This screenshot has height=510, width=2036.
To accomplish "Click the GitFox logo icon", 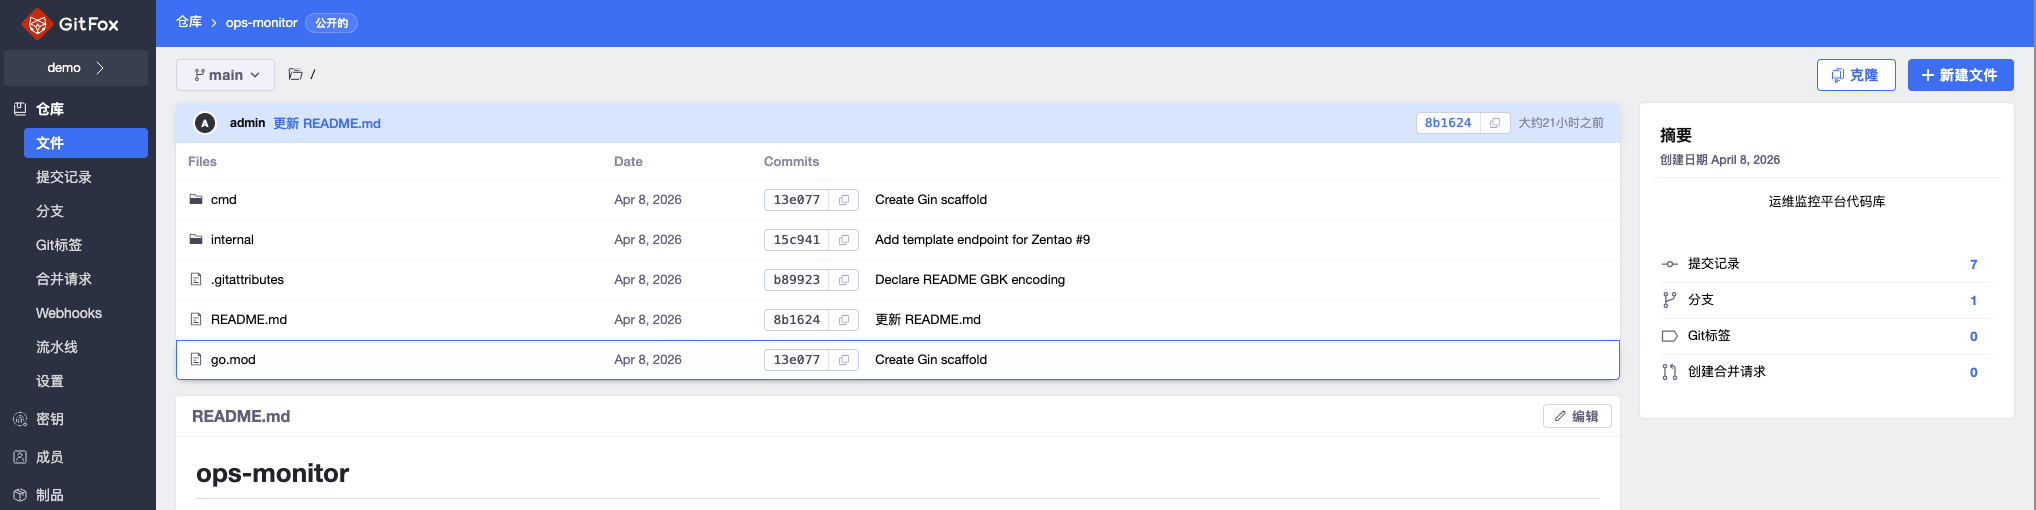I will pyautogui.click(x=37, y=23).
